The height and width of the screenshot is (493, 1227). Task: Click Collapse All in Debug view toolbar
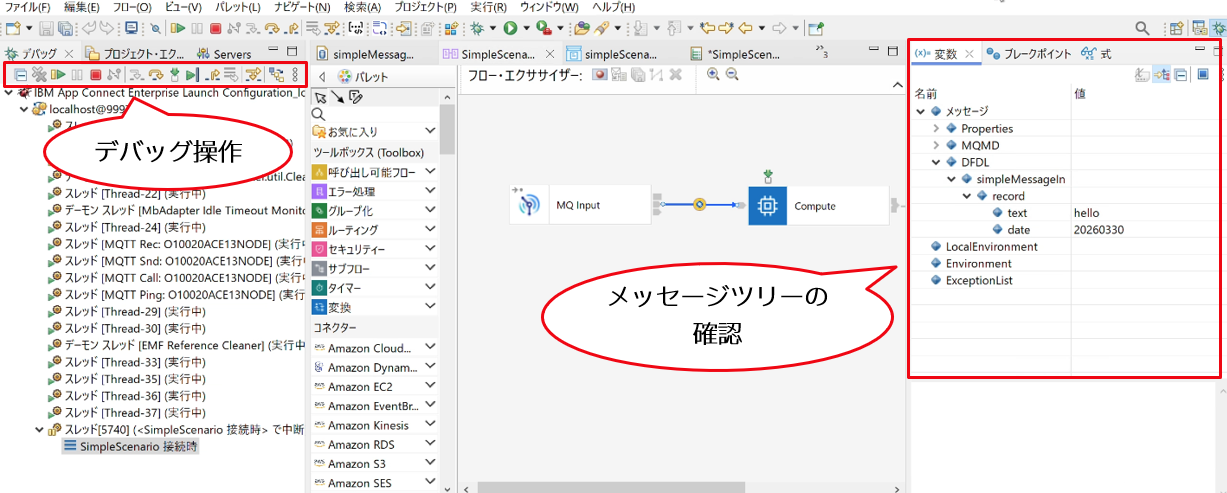click(20, 74)
